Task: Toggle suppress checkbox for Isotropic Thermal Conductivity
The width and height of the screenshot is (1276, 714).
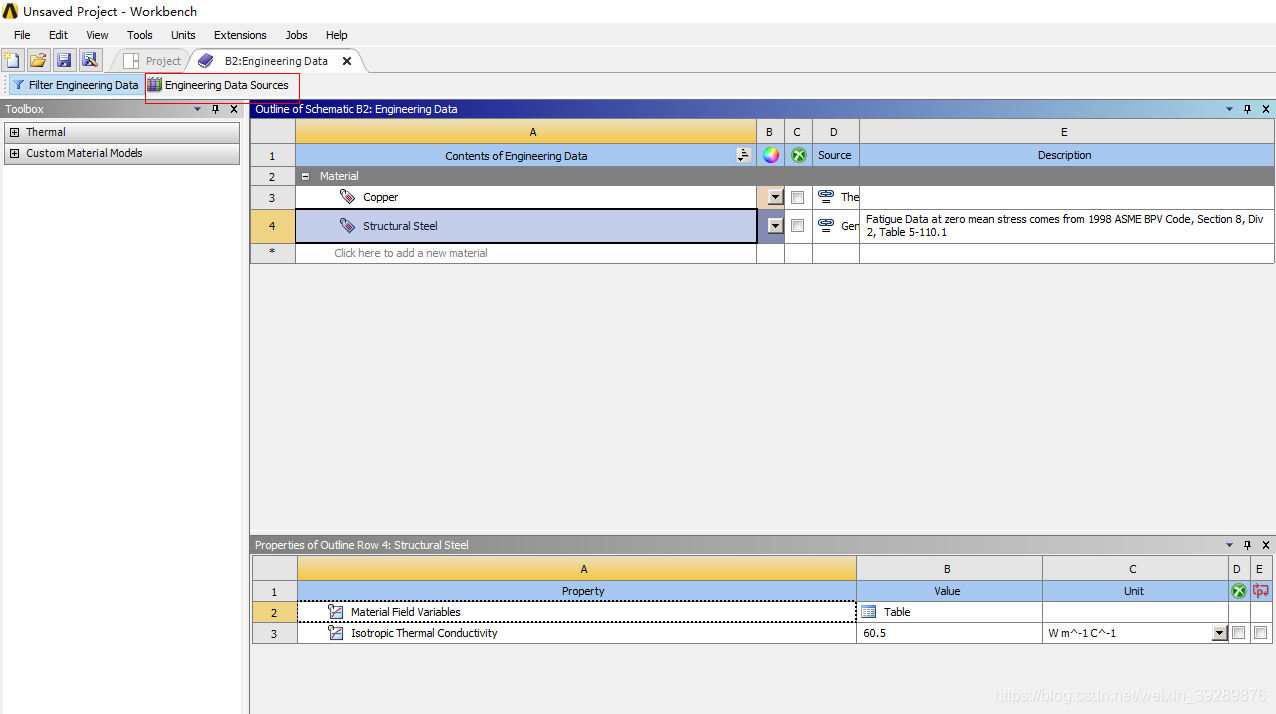Action: click(1239, 633)
